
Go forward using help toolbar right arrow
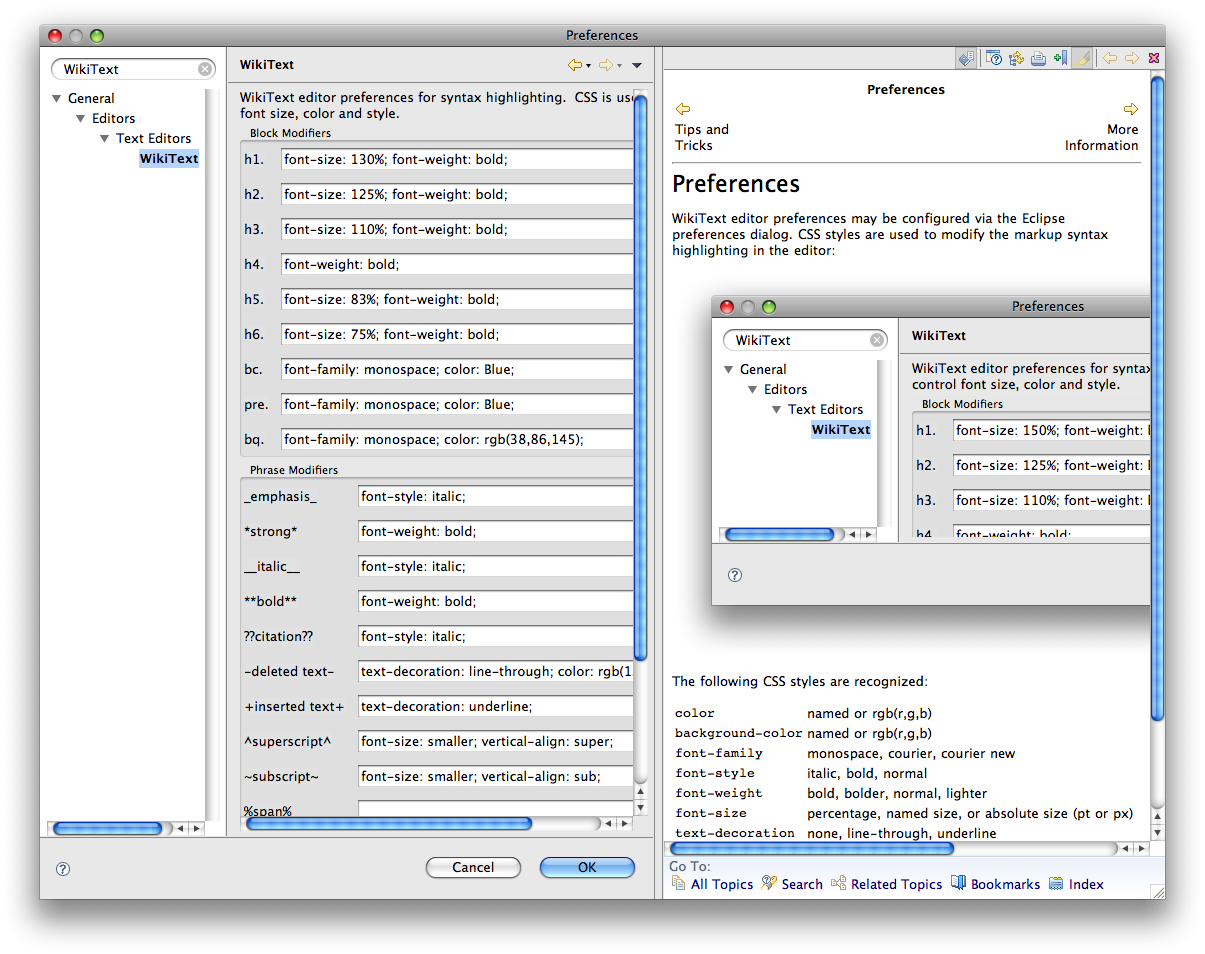click(1132, 58)
